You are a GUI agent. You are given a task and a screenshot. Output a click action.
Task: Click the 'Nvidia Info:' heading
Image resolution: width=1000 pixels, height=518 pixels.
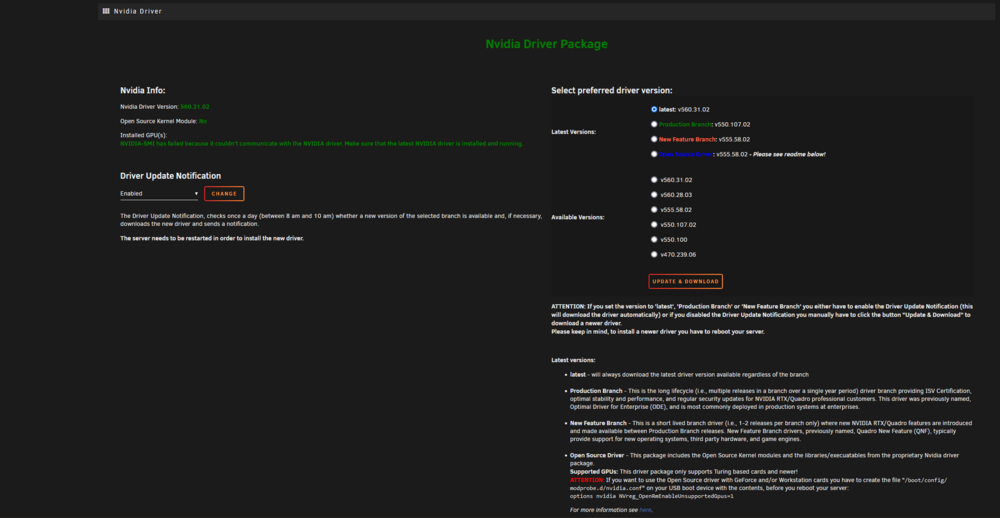143,91
